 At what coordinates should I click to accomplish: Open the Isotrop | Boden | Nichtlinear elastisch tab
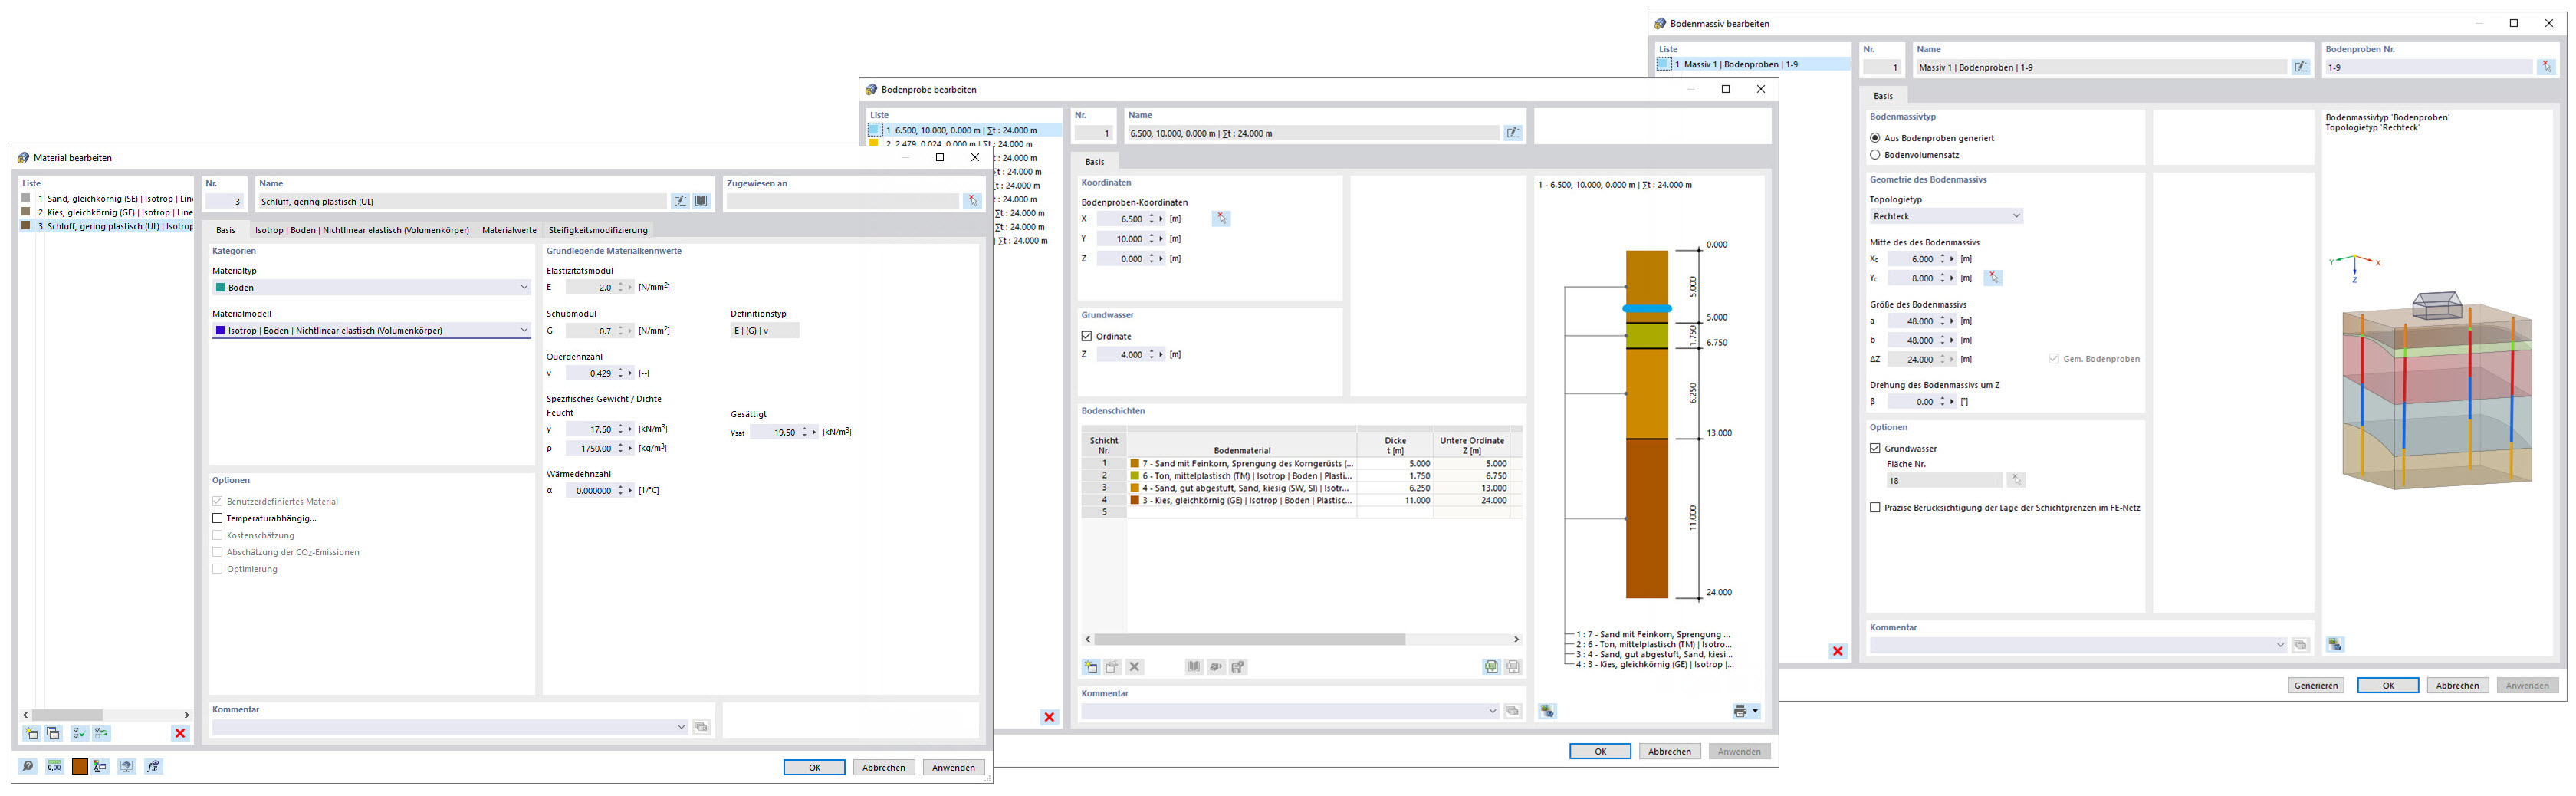point(362,230)
